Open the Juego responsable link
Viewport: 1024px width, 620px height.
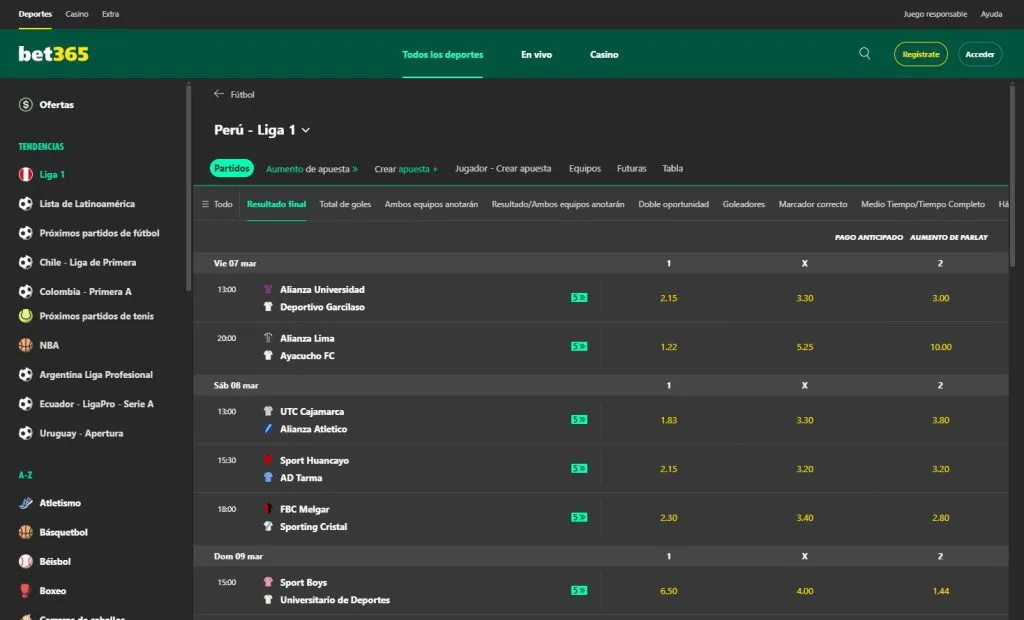pos(933,14)
